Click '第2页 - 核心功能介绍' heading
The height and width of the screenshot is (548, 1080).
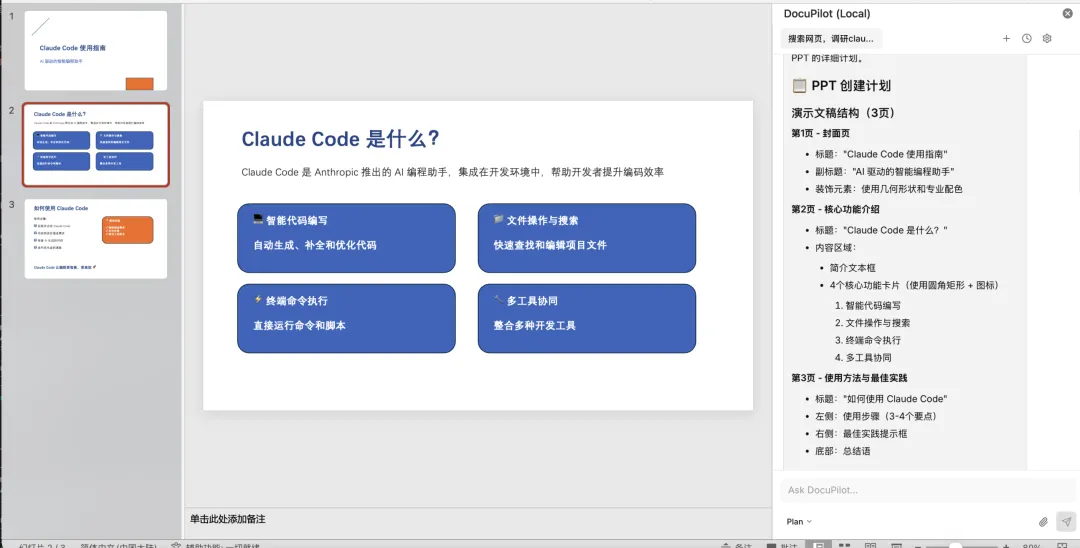point(835,209)
